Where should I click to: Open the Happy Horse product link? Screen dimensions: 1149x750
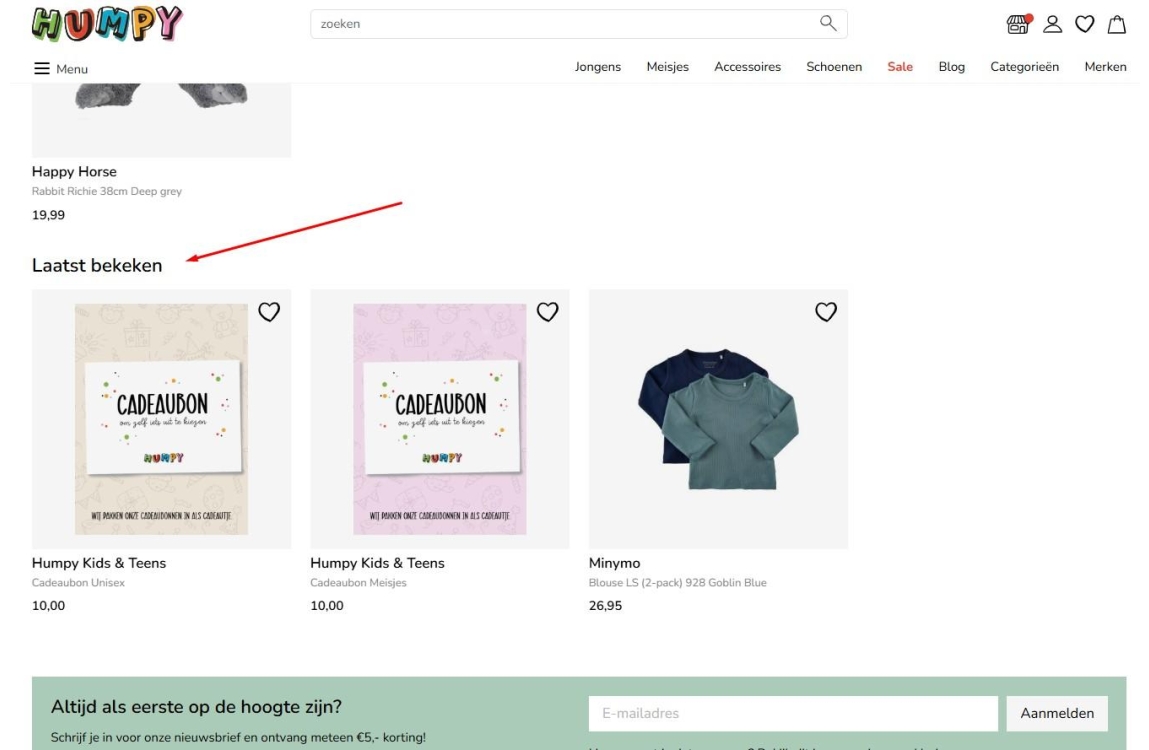coord(74,172)
